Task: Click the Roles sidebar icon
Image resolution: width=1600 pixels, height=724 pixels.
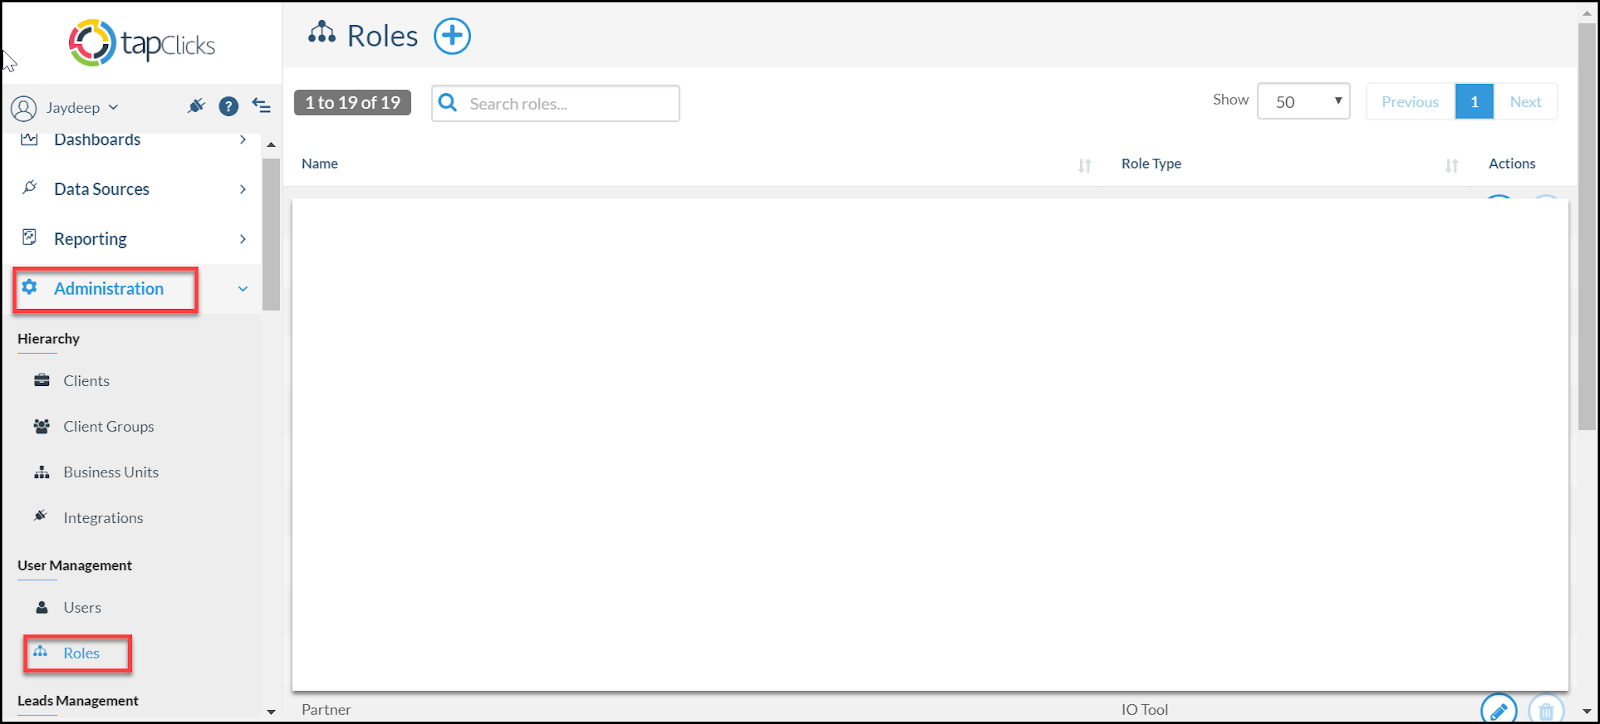Action: point(40,652)
